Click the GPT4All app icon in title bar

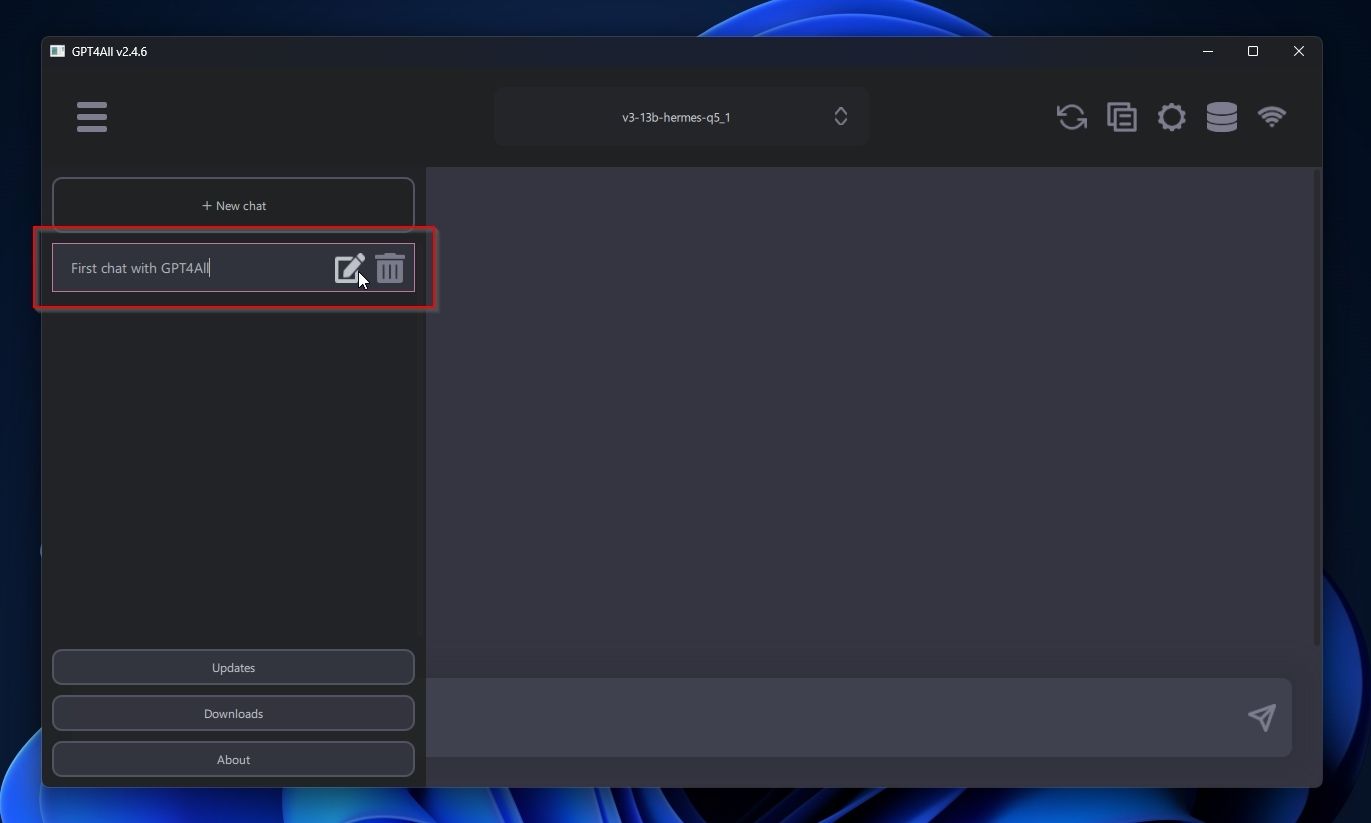tap(58, 52)
